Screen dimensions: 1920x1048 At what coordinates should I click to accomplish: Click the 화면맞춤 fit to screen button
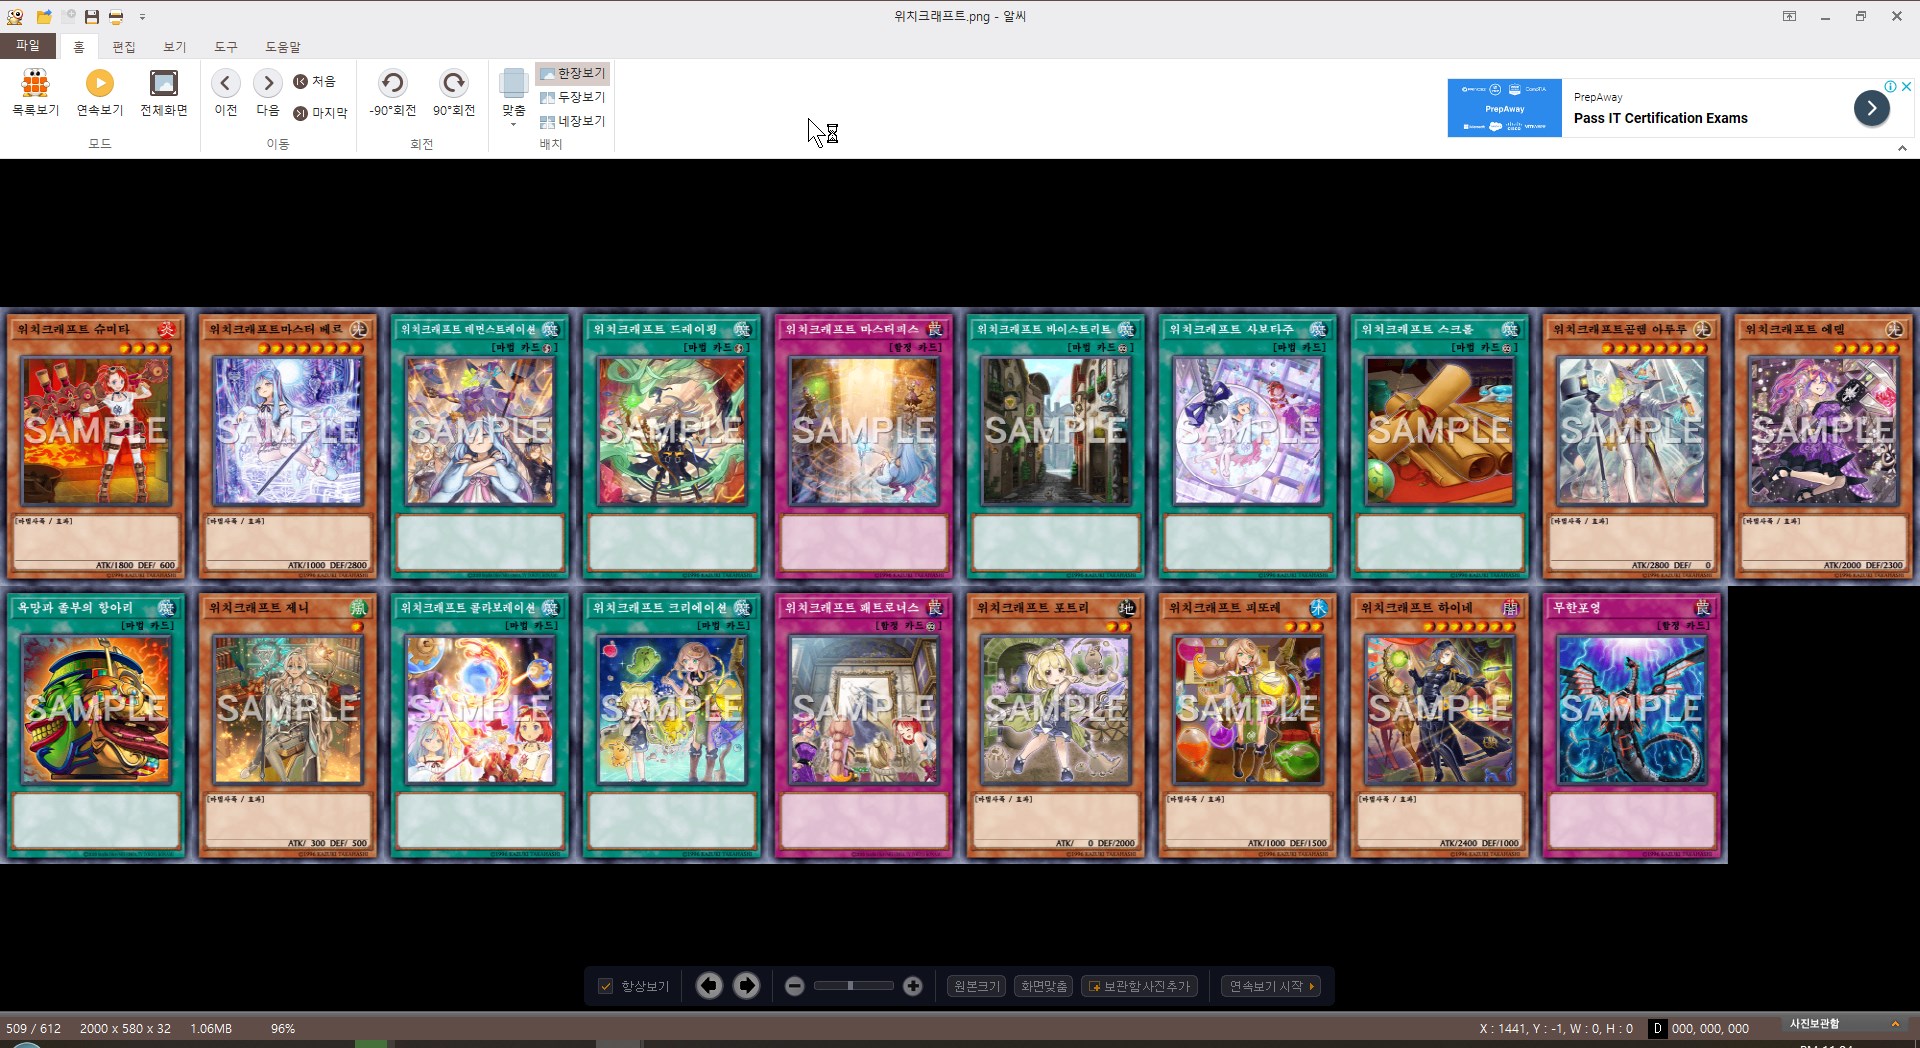click(x=1044, y=986)
